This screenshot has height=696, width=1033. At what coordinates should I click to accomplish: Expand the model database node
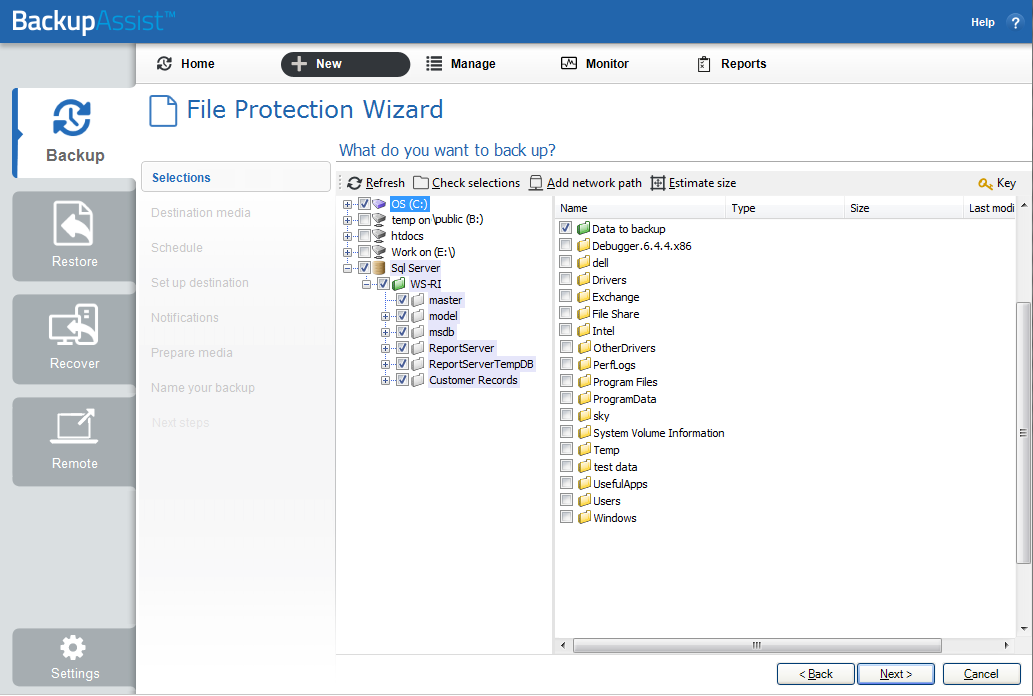click(x=385, y=316)
